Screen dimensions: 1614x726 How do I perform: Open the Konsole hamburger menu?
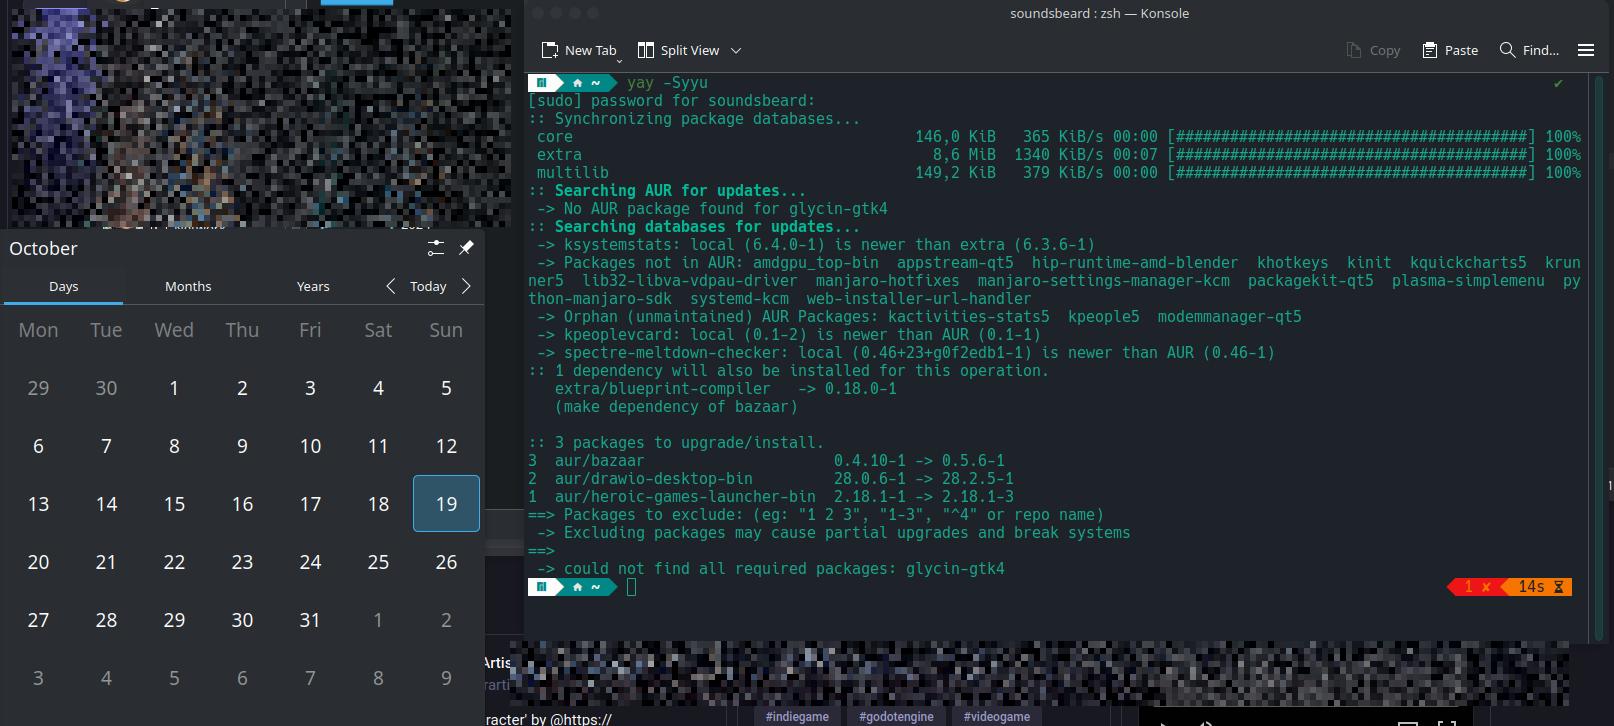pos(1586,50)
